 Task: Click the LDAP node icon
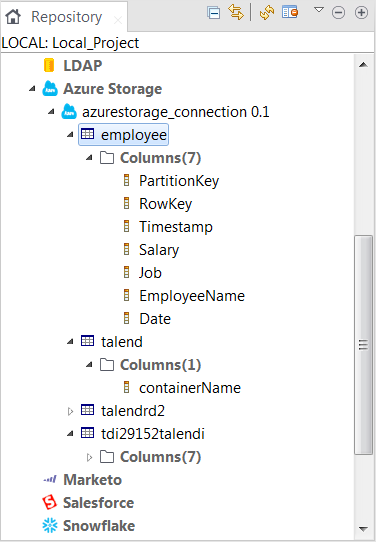(49, 65)
